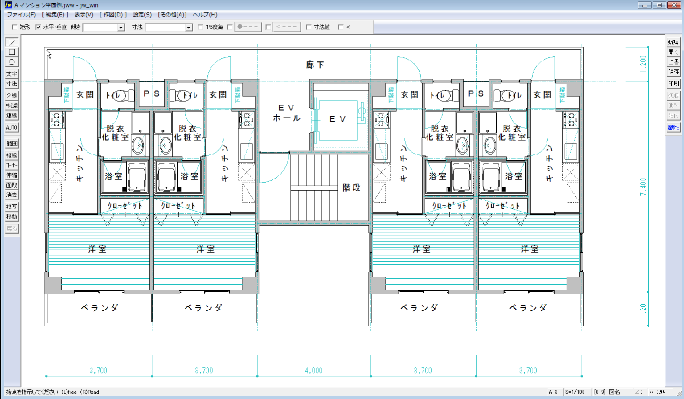
Task: Activate the 寸法 dimension tool
Action: click(12, 83)
